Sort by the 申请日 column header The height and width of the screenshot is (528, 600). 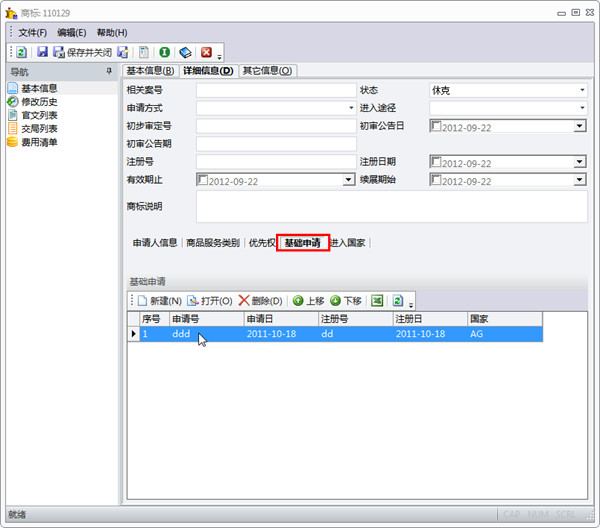tap(281, 319)
